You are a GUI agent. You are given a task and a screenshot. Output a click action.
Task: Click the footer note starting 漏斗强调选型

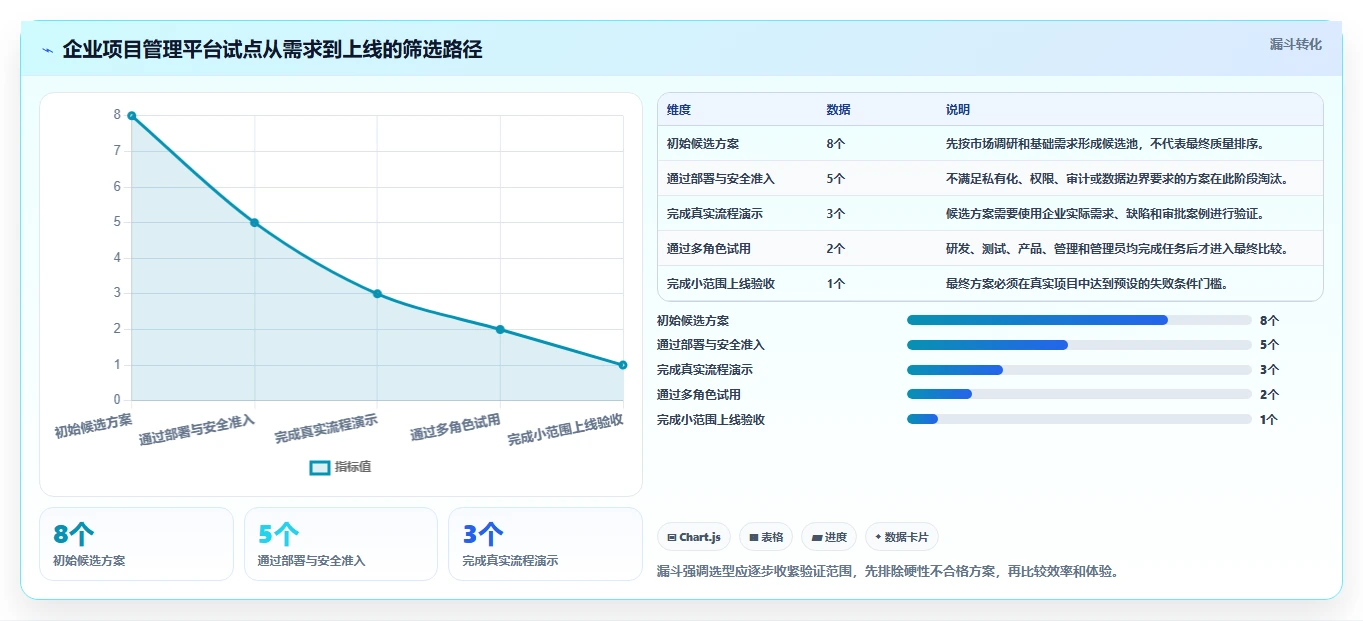(x=888, y=572)
